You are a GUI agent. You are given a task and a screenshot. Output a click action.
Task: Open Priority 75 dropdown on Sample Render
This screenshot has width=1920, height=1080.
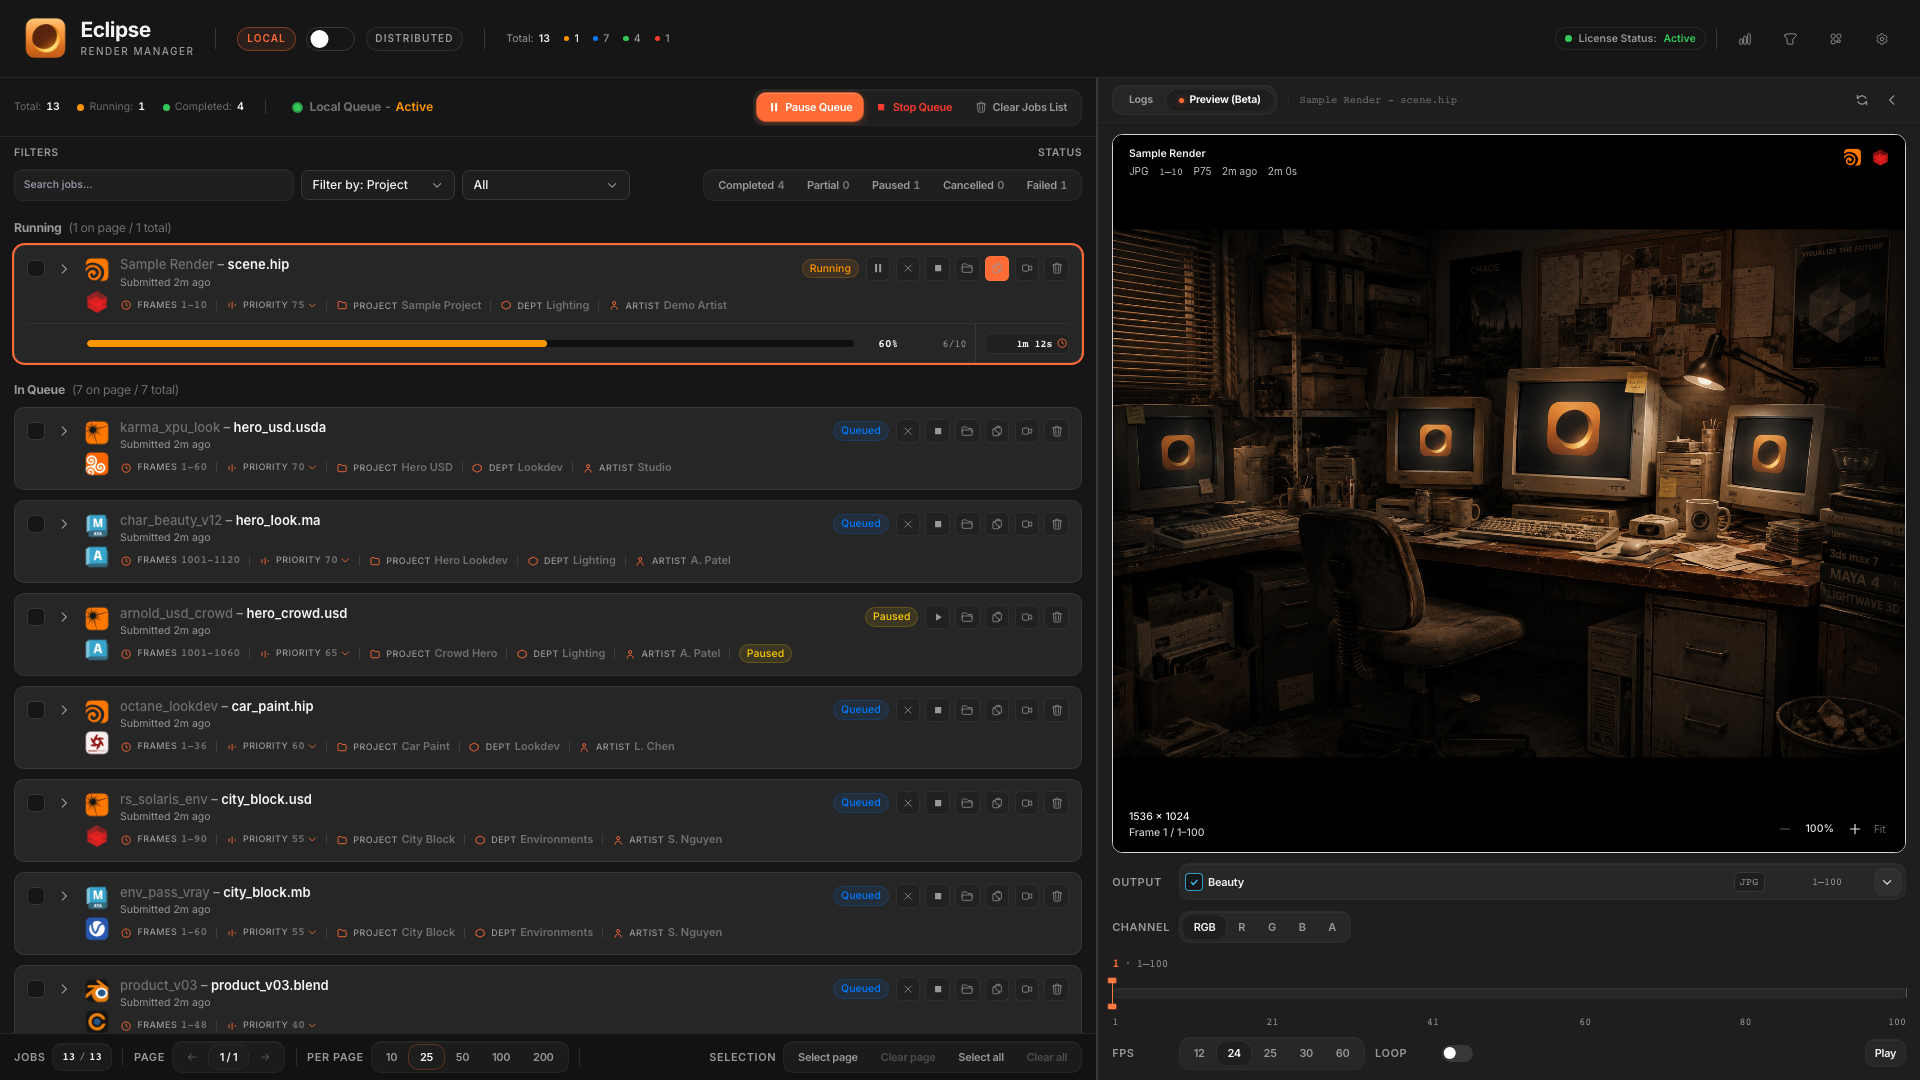[x=272, y=305]
